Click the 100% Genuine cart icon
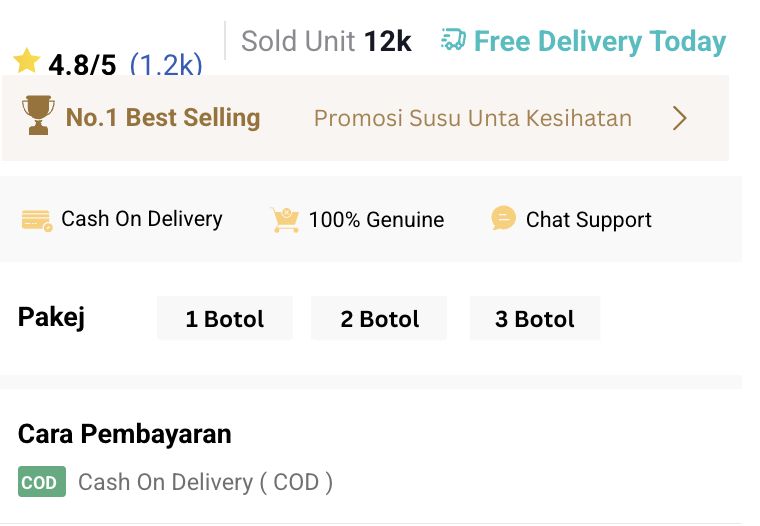This screenshot has width=760, height=526. [x=285, y=220]
